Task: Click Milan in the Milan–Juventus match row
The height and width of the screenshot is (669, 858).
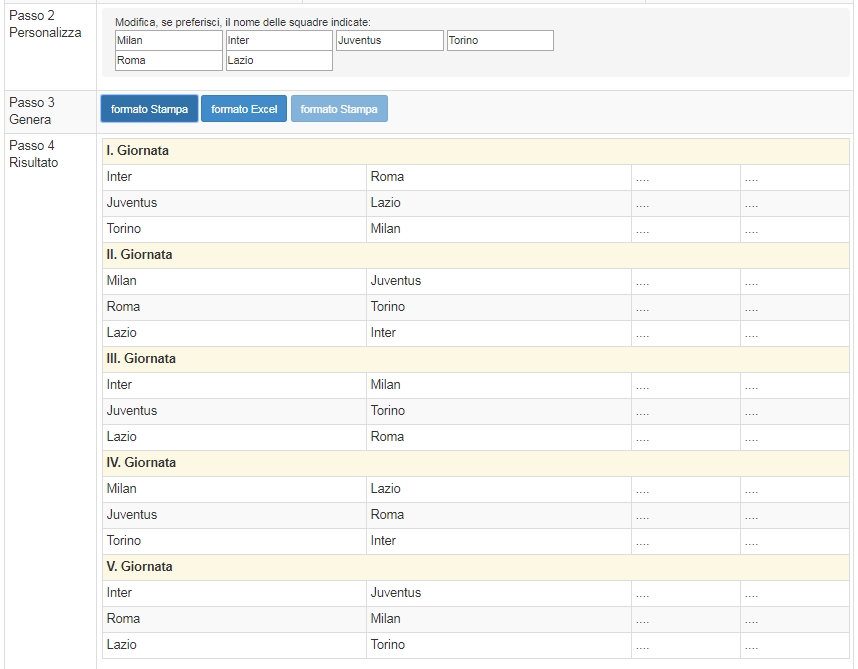Action: [x=121, y=281]
